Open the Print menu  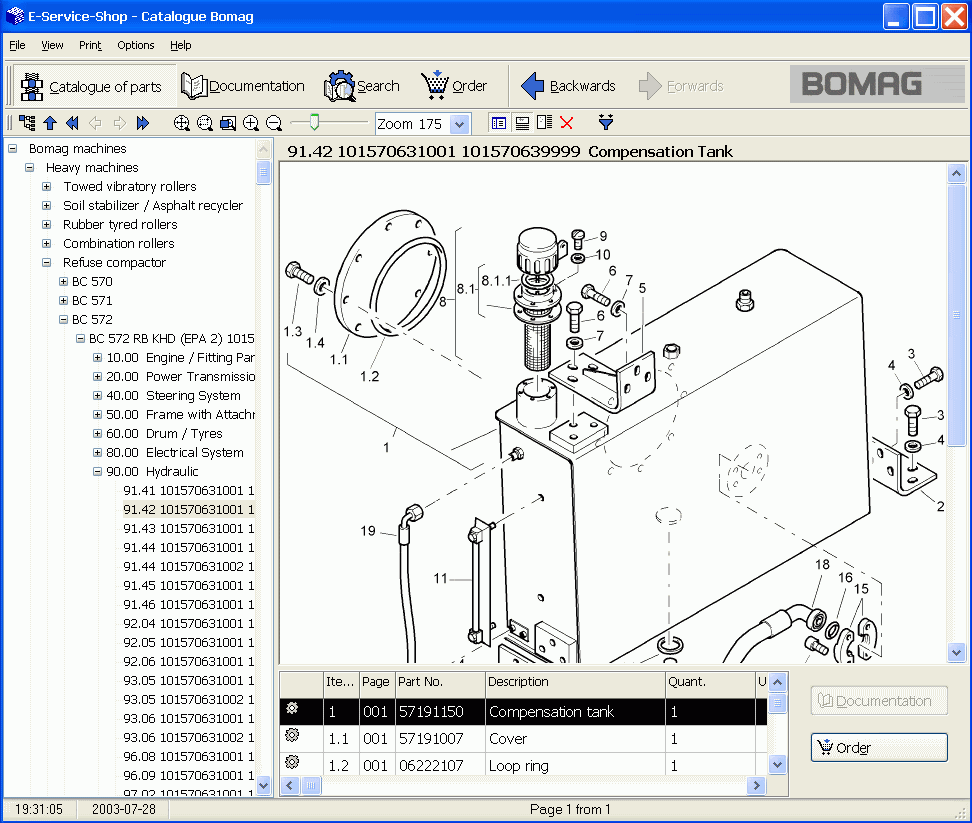pyautogui.click(x=90, y=45)
